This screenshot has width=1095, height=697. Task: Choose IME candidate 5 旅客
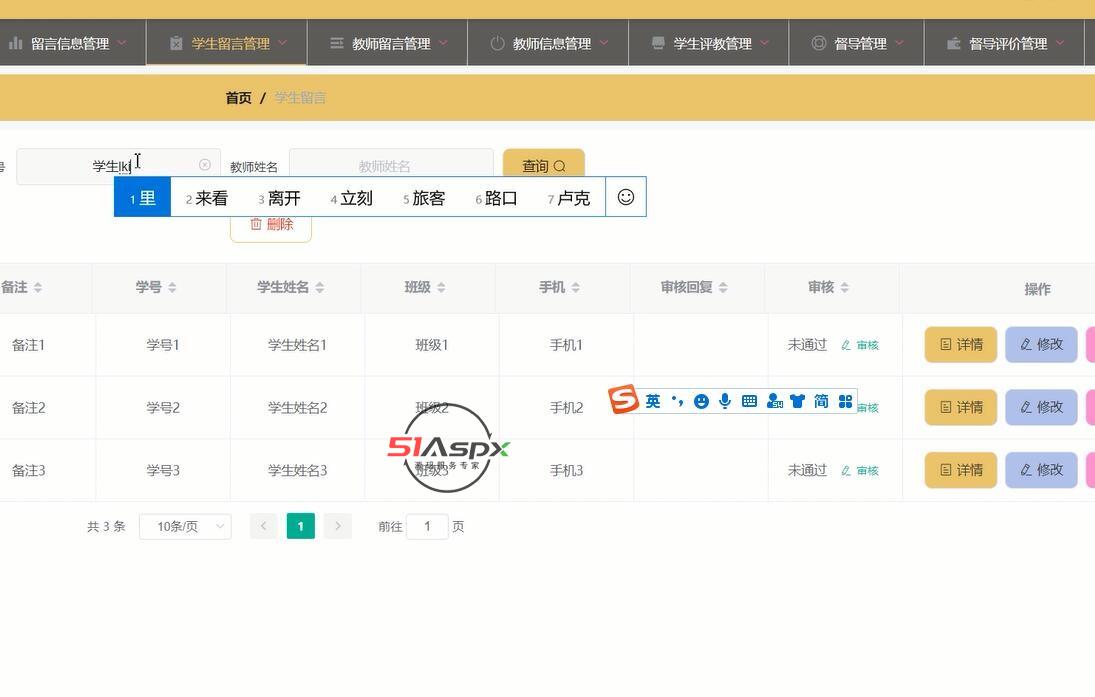[425, 198]
